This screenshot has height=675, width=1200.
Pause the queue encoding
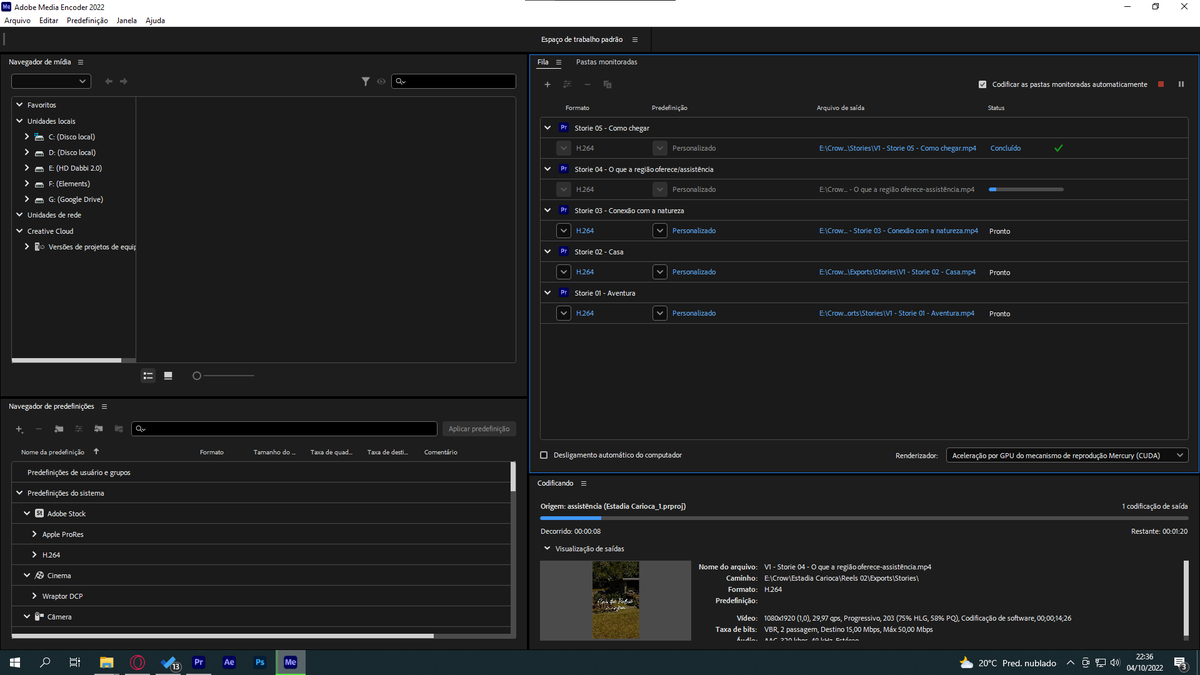(x=1181, y=85)
